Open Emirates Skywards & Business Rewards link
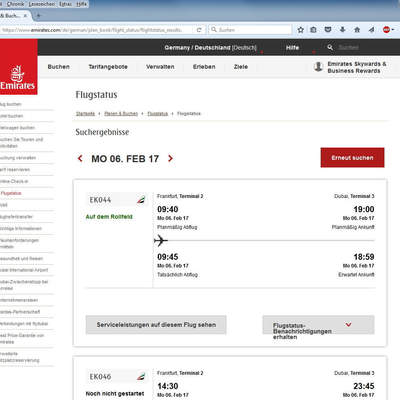The image size is (400, 400). (357, 67)
